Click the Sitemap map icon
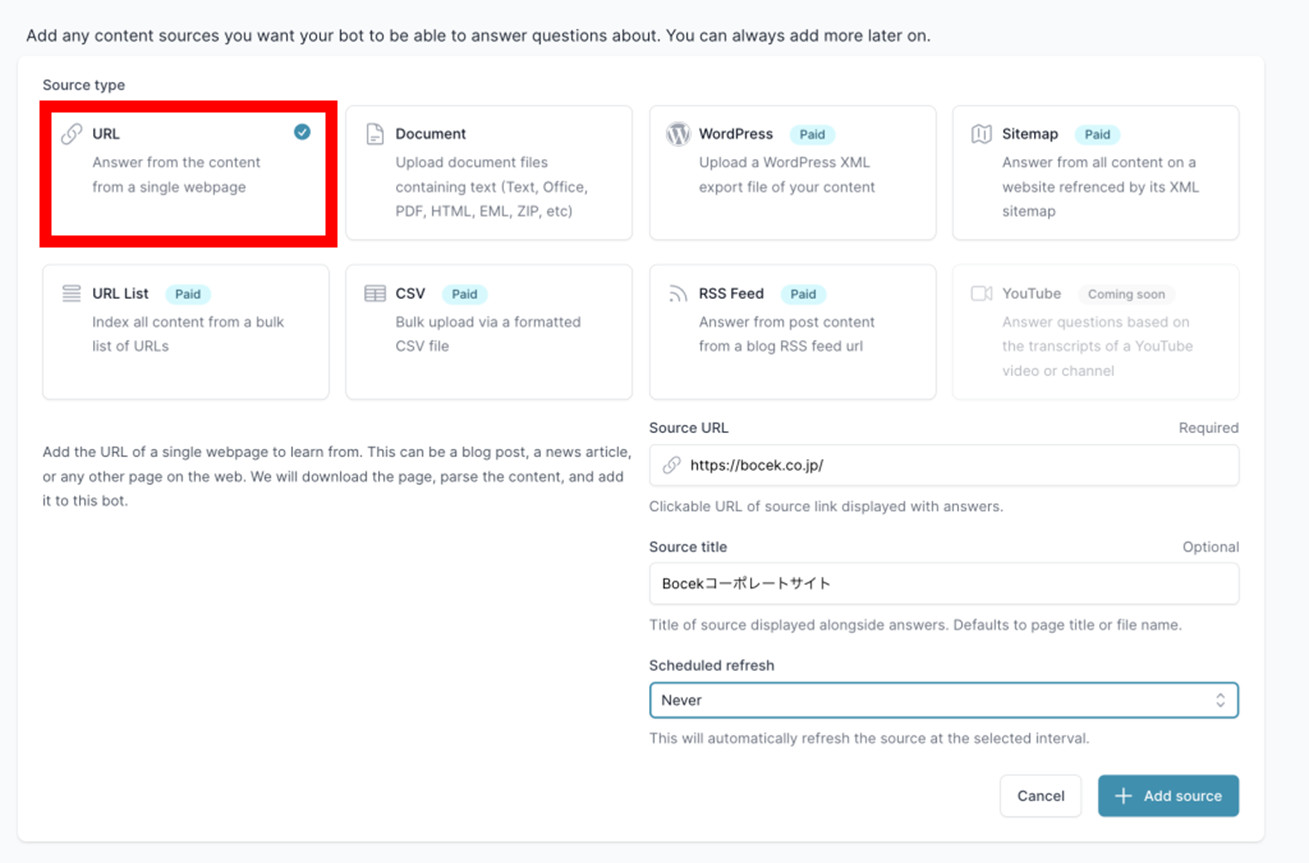1309x863 pixels. 981,134
